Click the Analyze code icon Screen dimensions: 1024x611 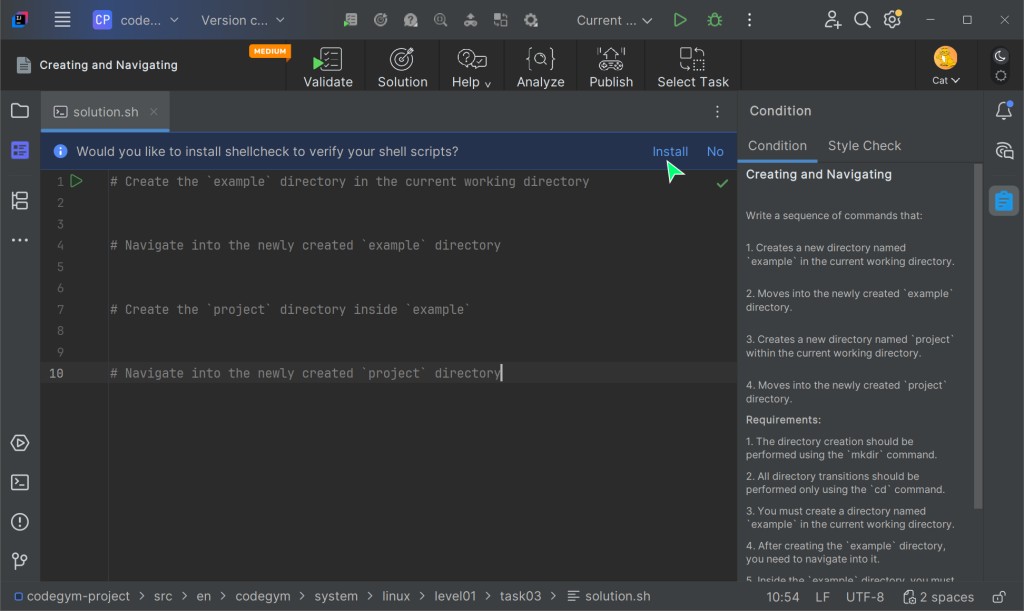(540, 59)
